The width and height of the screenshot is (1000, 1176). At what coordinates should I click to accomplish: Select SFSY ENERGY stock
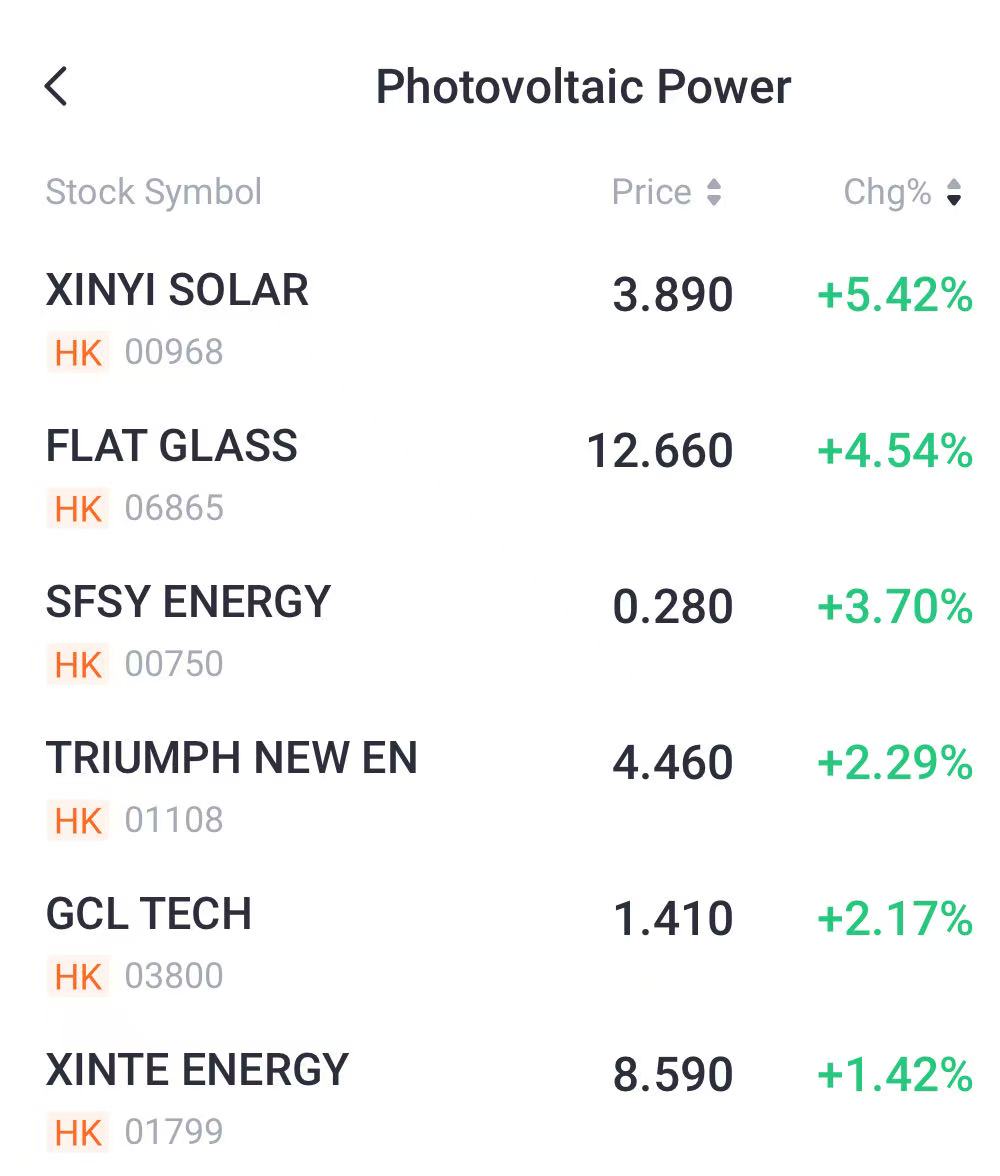[x=188, y=602]
